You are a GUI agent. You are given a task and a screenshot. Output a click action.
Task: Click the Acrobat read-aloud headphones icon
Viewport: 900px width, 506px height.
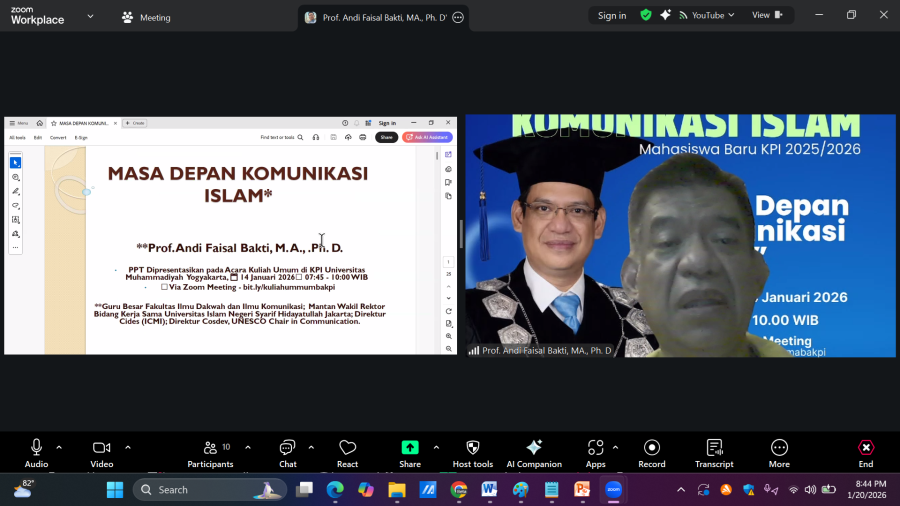tap(316, 138)
